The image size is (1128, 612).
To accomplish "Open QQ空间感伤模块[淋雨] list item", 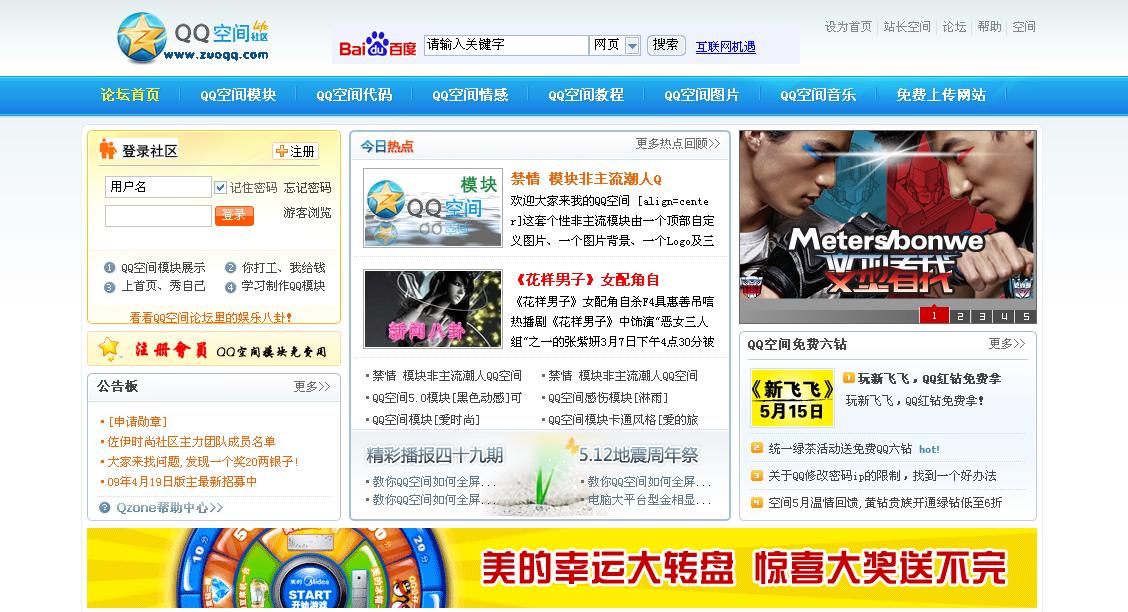I will [609, 398].
